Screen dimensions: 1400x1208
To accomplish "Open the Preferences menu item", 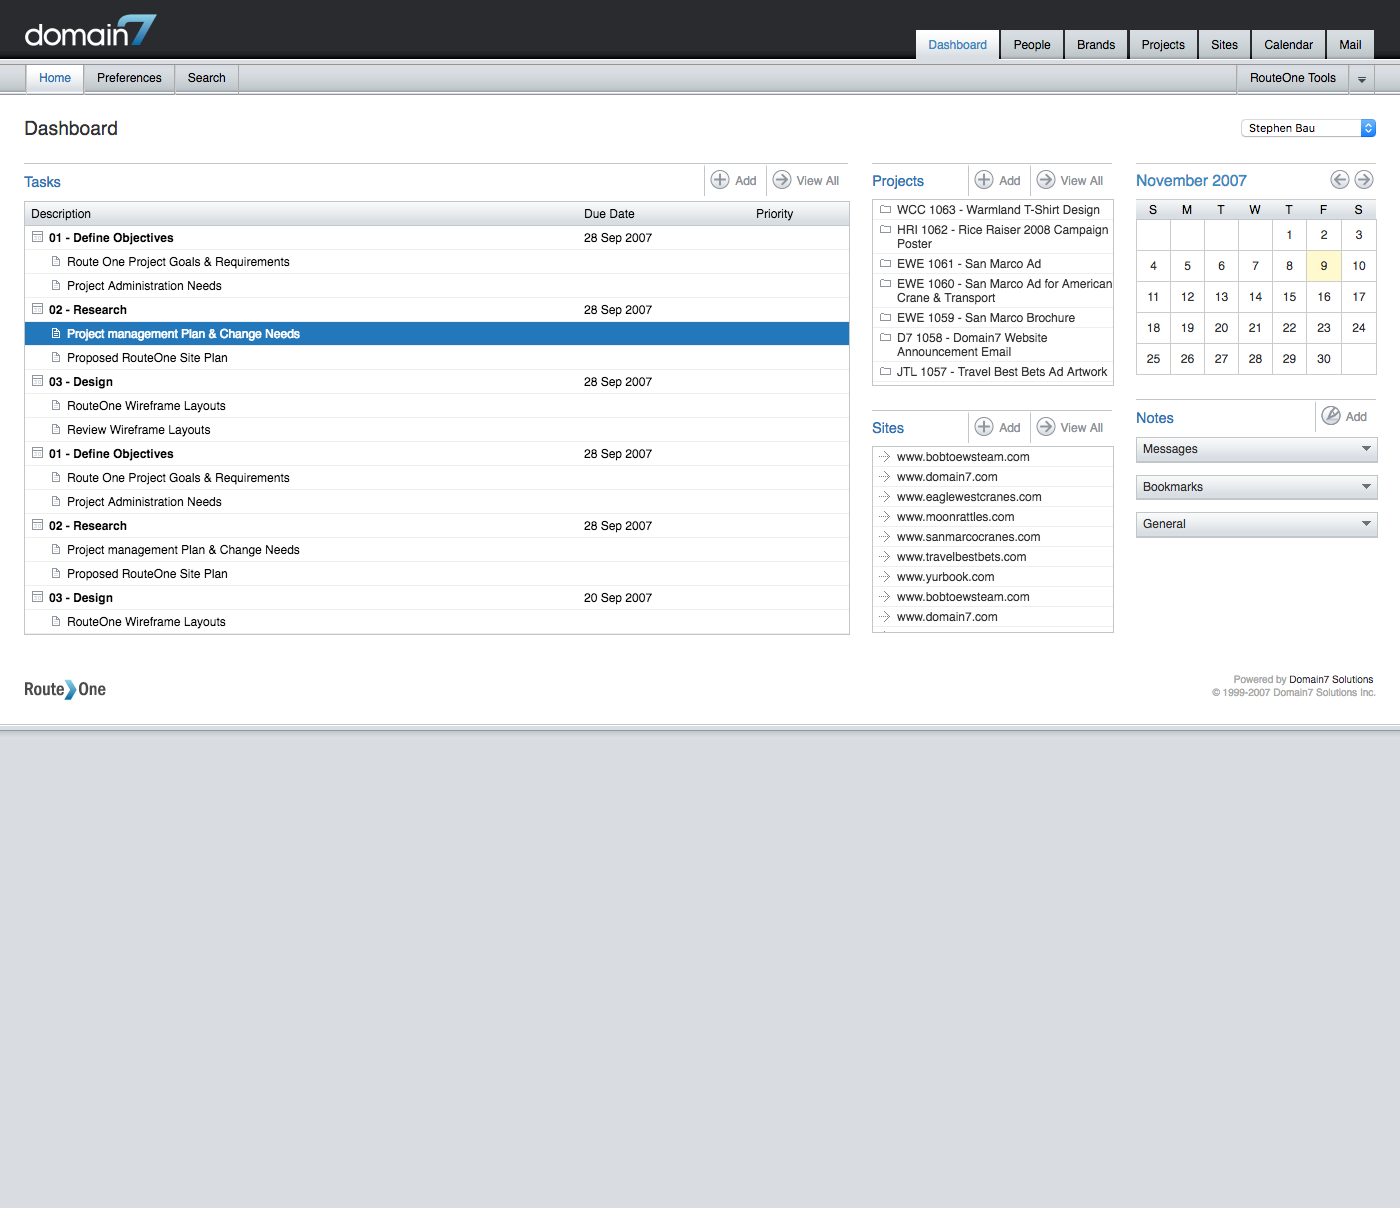I will [129, 78].
